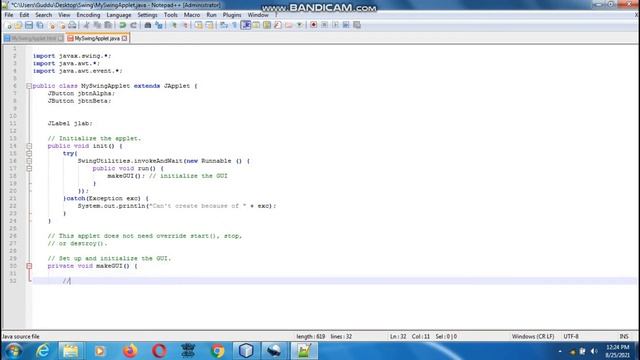Click the Save Recorded Macro icon
This screenshot has width=640, height=360.
point(357,25)
